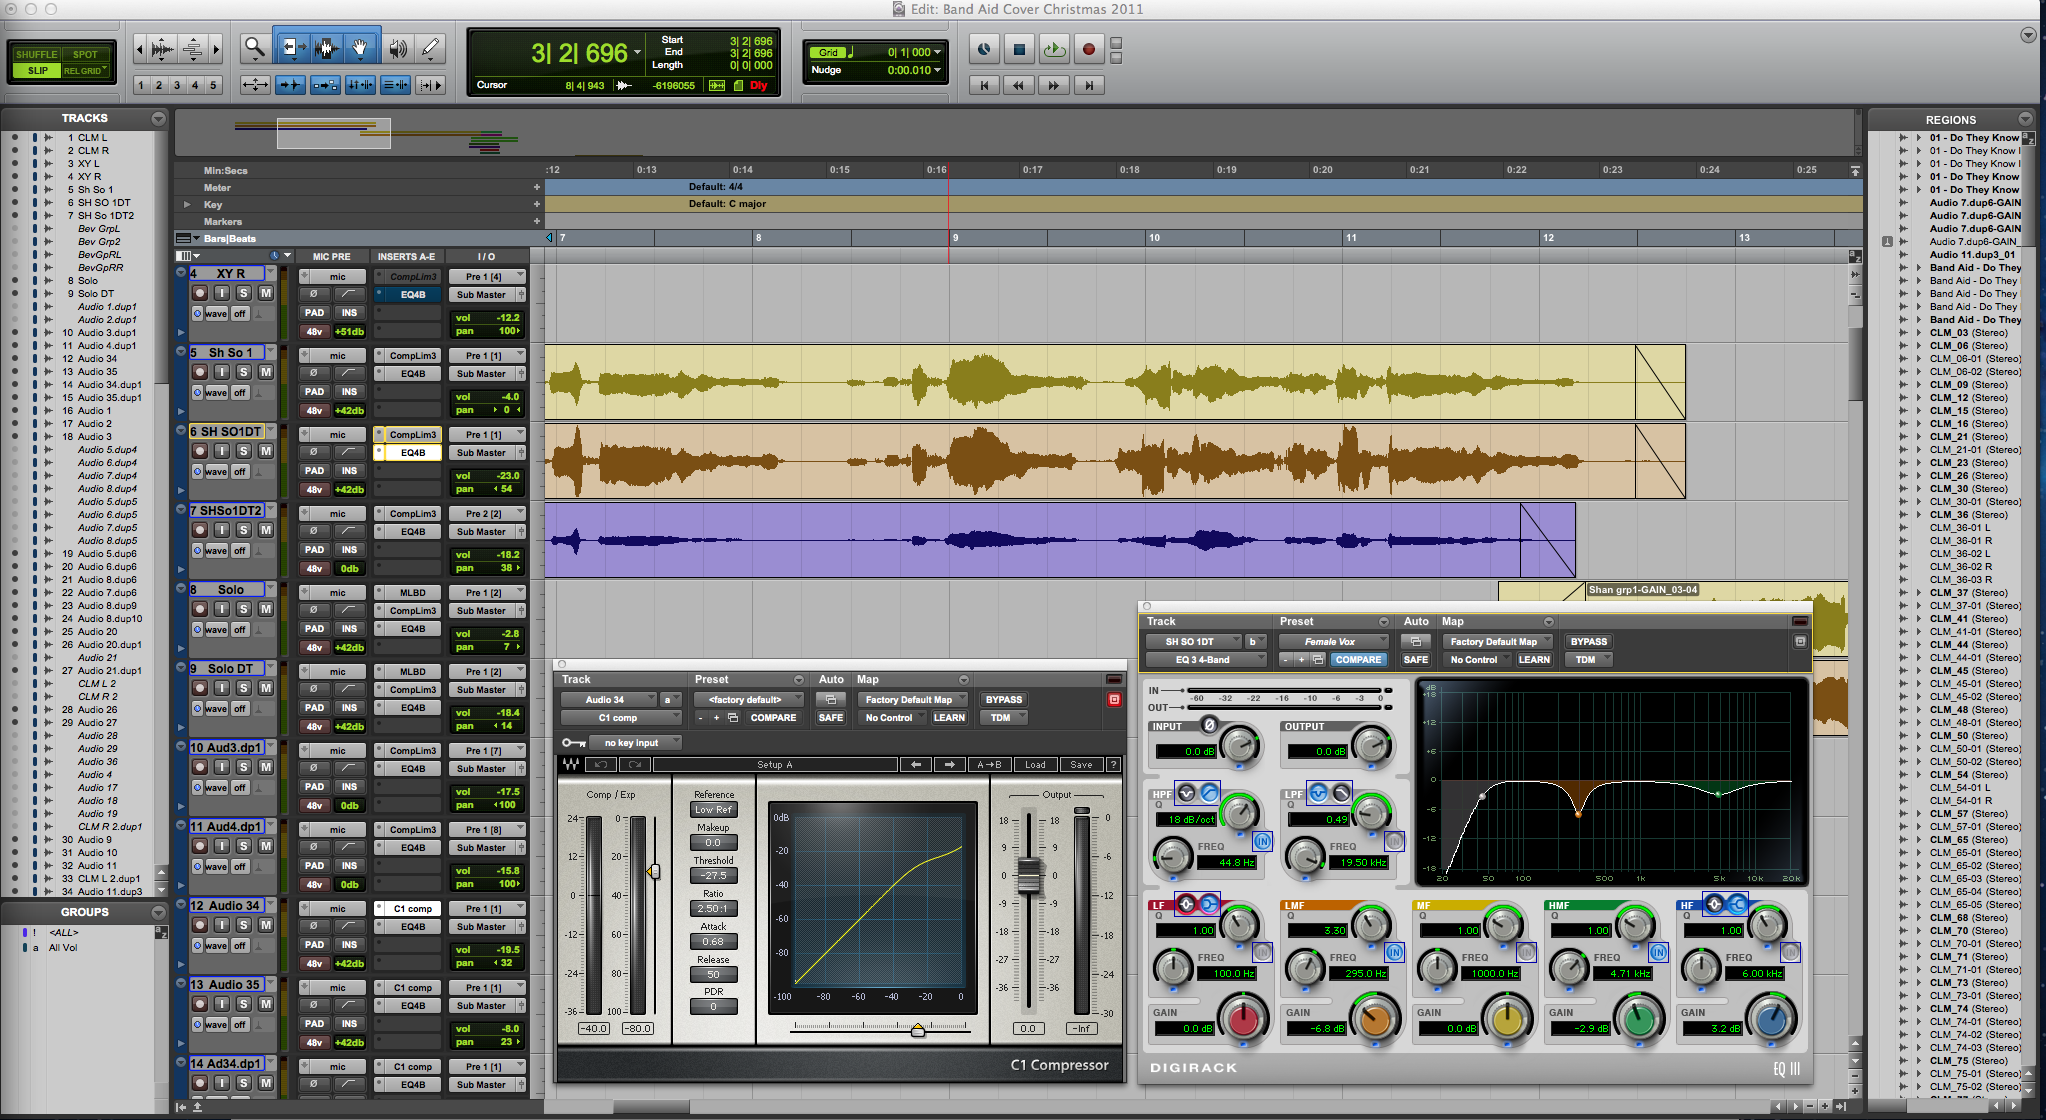Select the Pencil tool
This screenshot has width=2046, height=1120.
(x=431, y=47)
